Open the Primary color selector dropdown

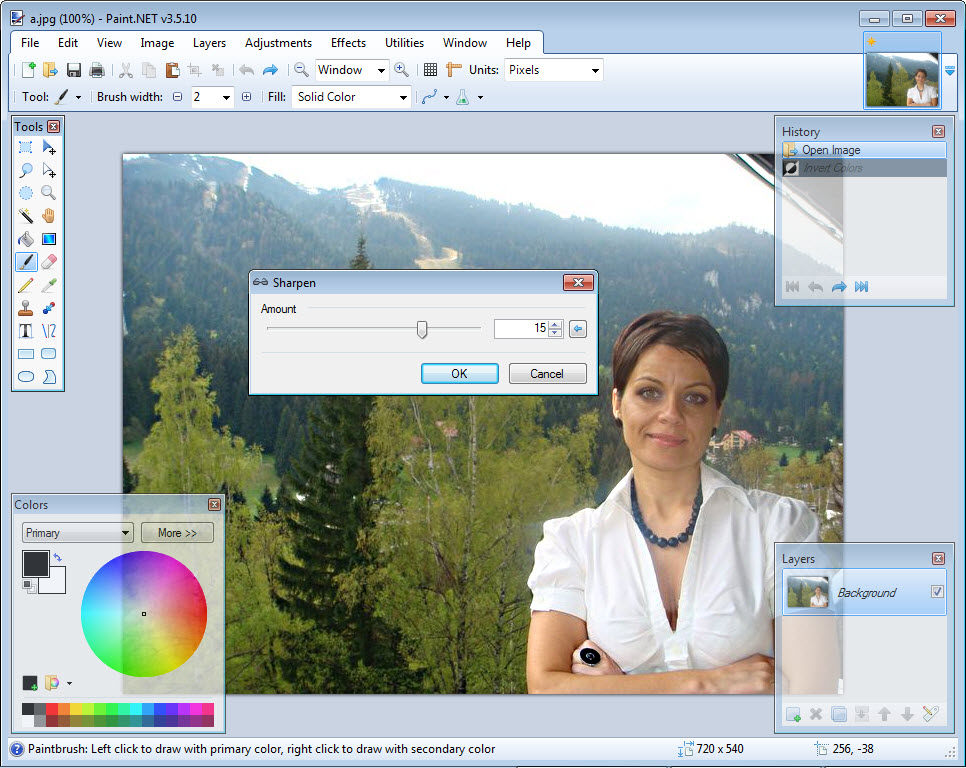click(x=78, y=533)
